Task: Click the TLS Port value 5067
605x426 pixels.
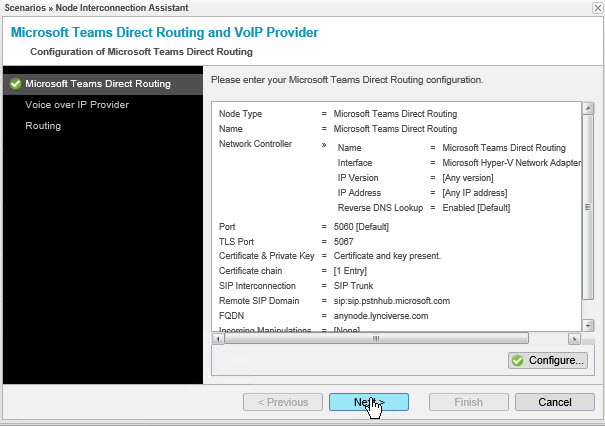Action: coord(344,240)
